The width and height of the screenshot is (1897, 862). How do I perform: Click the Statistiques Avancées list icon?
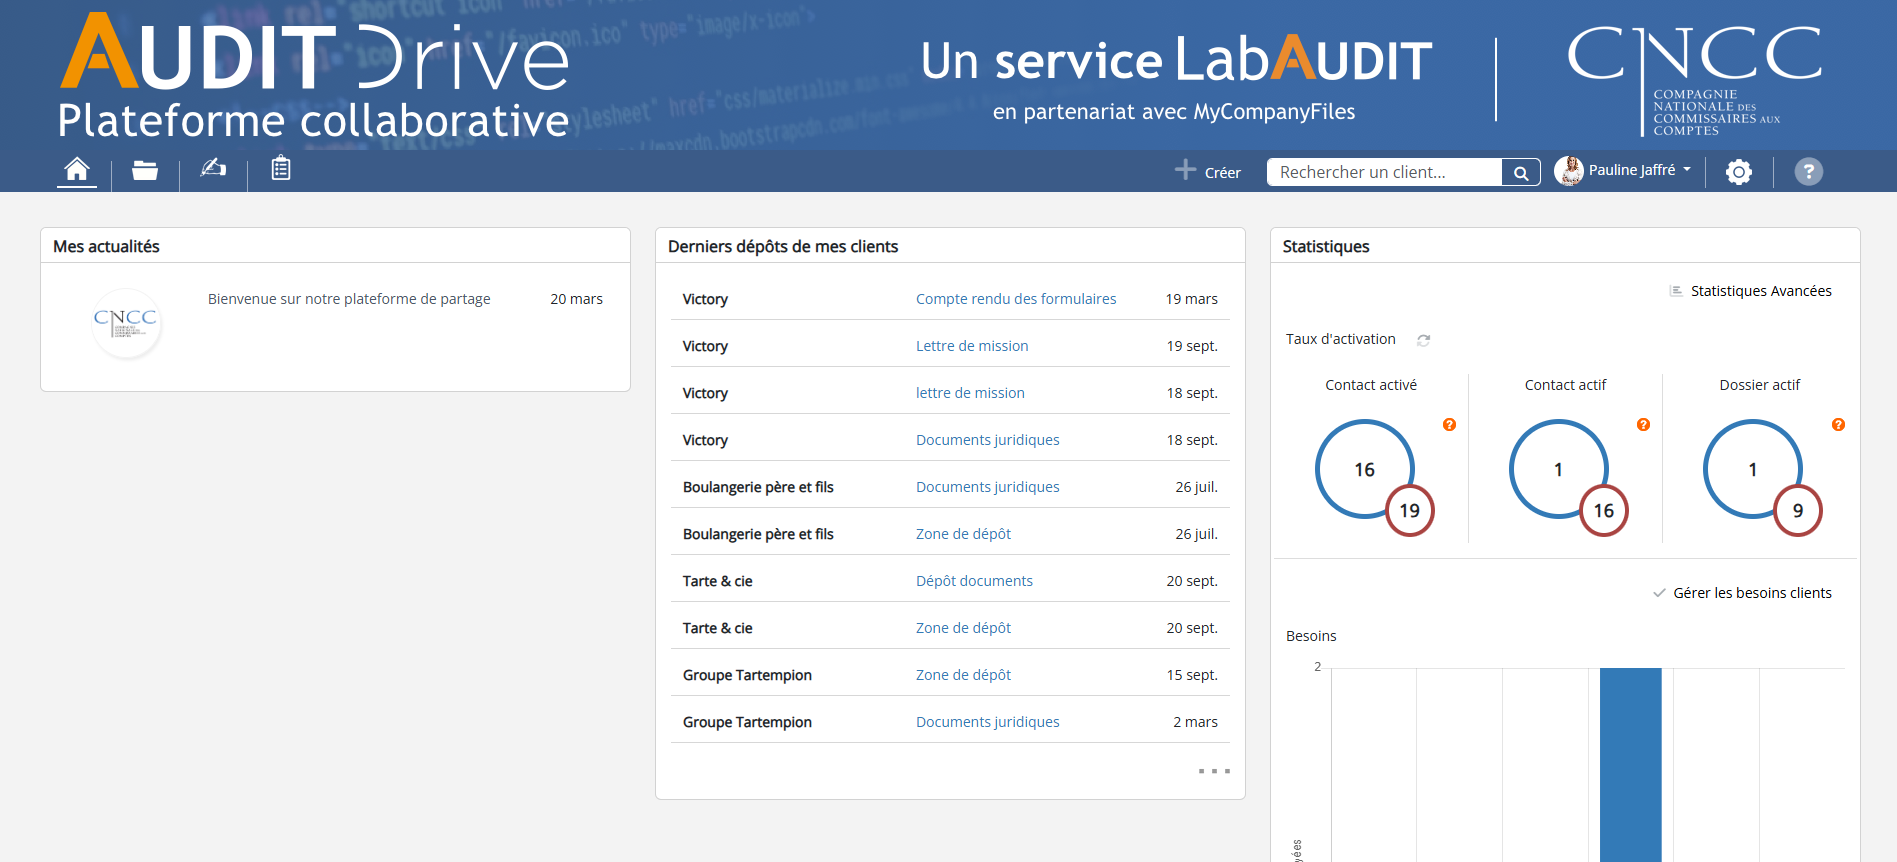(x=1676, y=291)
